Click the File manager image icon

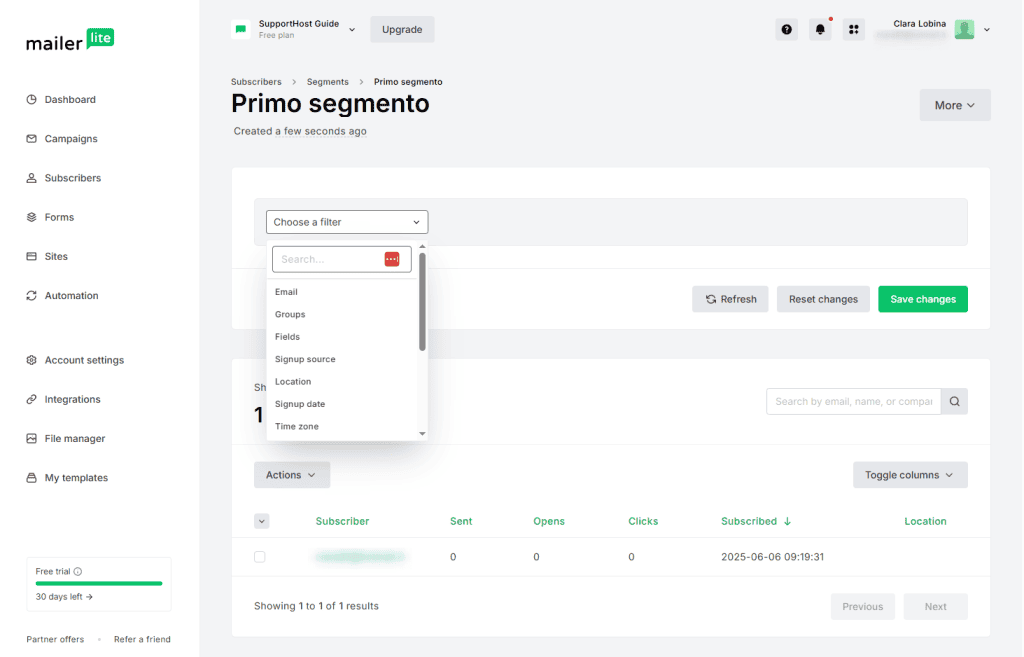click(x=31, y=438)
